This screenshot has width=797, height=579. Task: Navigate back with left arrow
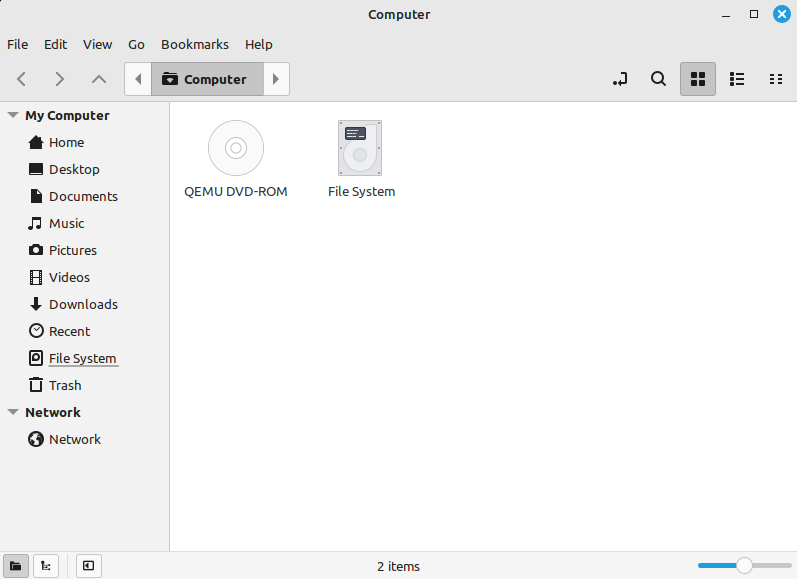click(x=22, y=79)
